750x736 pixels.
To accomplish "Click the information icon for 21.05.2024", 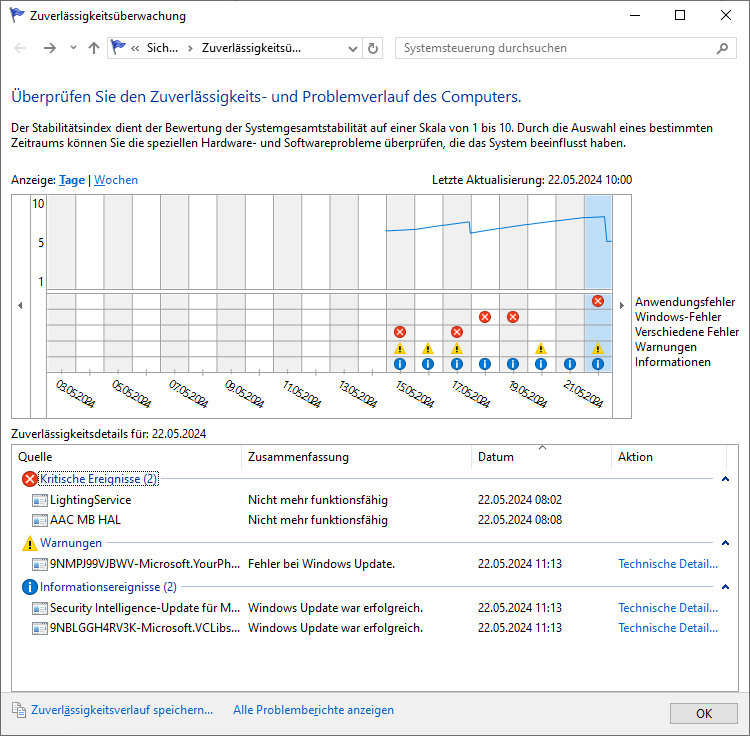I will tap(570, 364).
